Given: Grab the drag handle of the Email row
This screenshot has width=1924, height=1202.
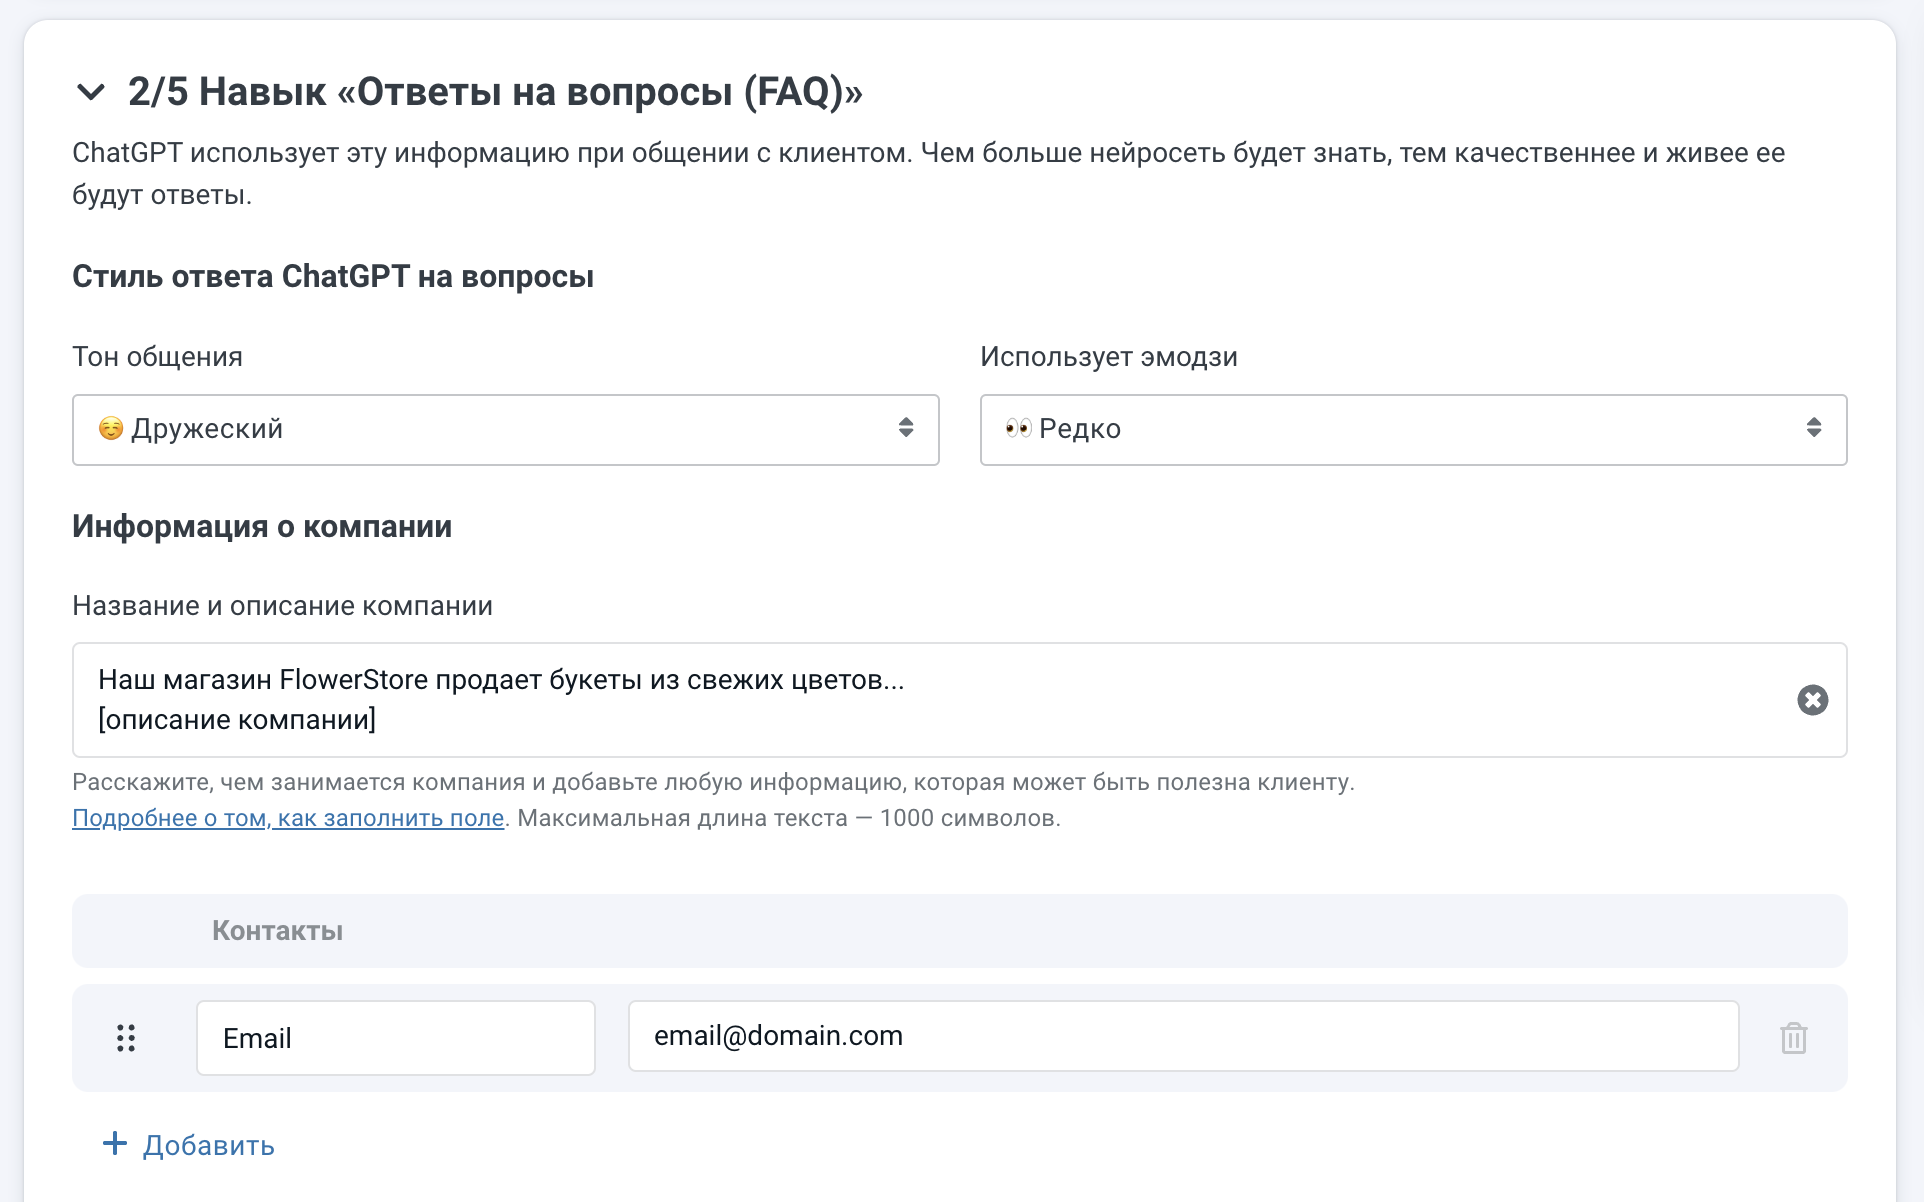Looking at the screenshot, I should pyautogui.click(x=126, y=1038).
